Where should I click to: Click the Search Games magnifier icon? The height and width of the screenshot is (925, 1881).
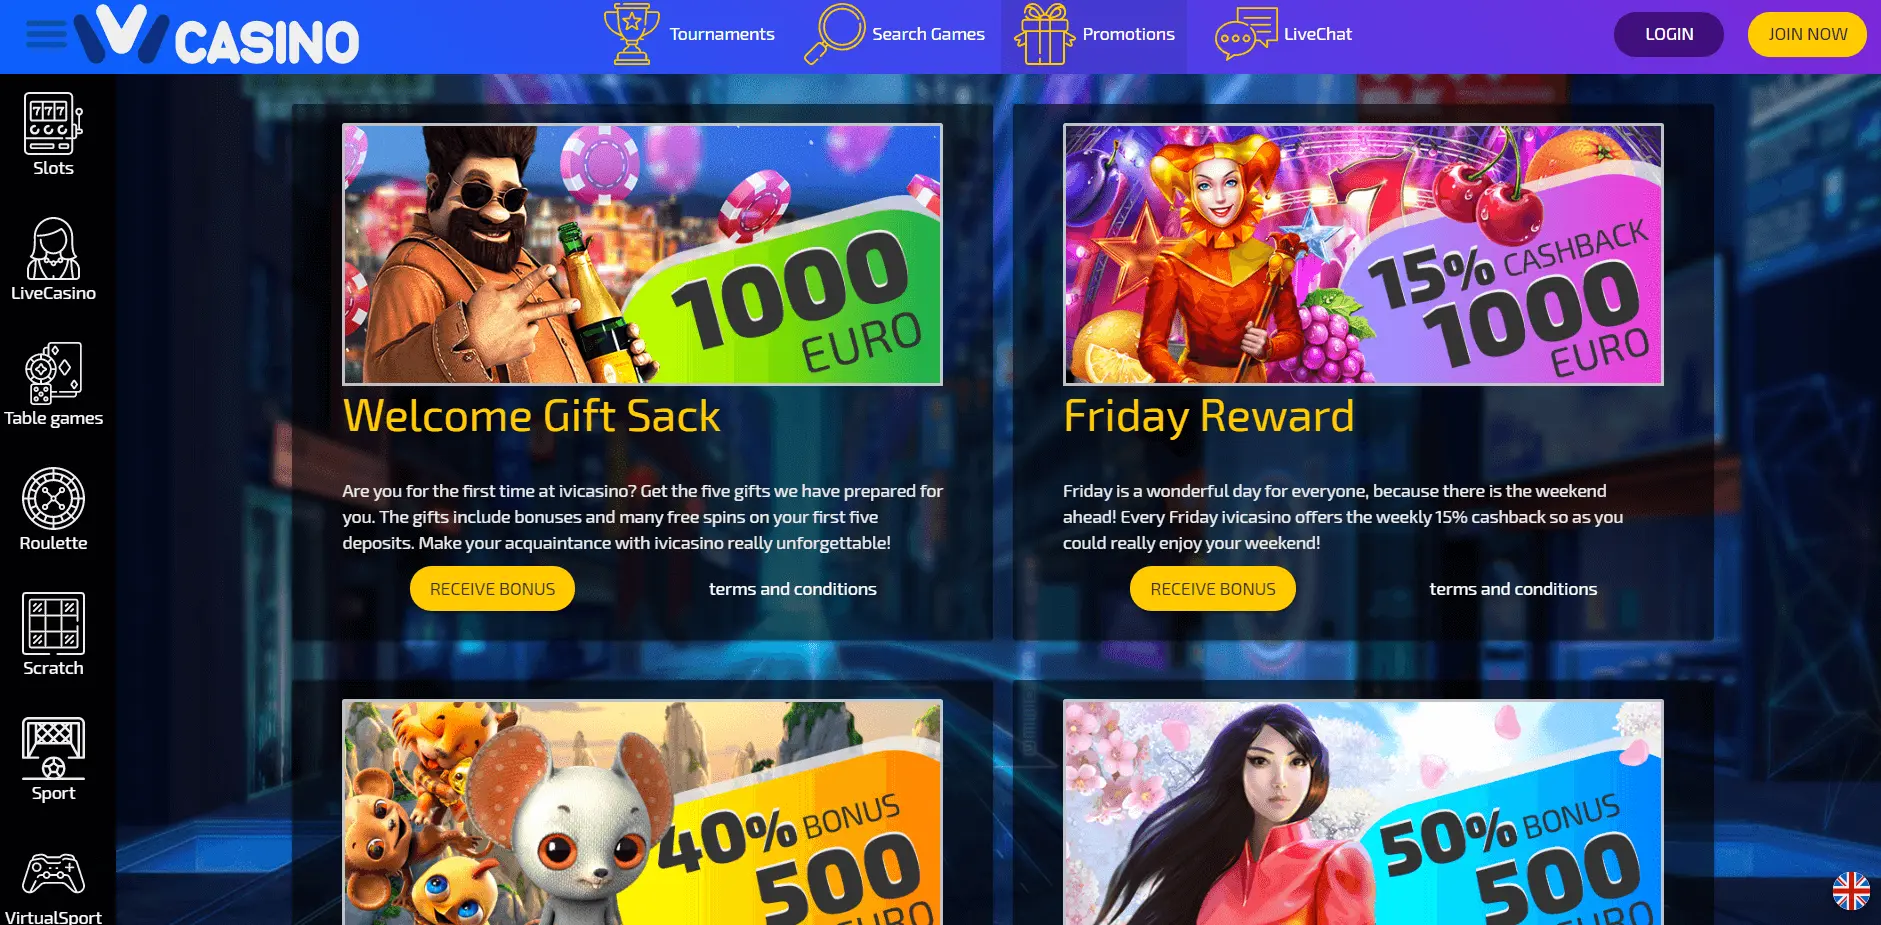835,34
